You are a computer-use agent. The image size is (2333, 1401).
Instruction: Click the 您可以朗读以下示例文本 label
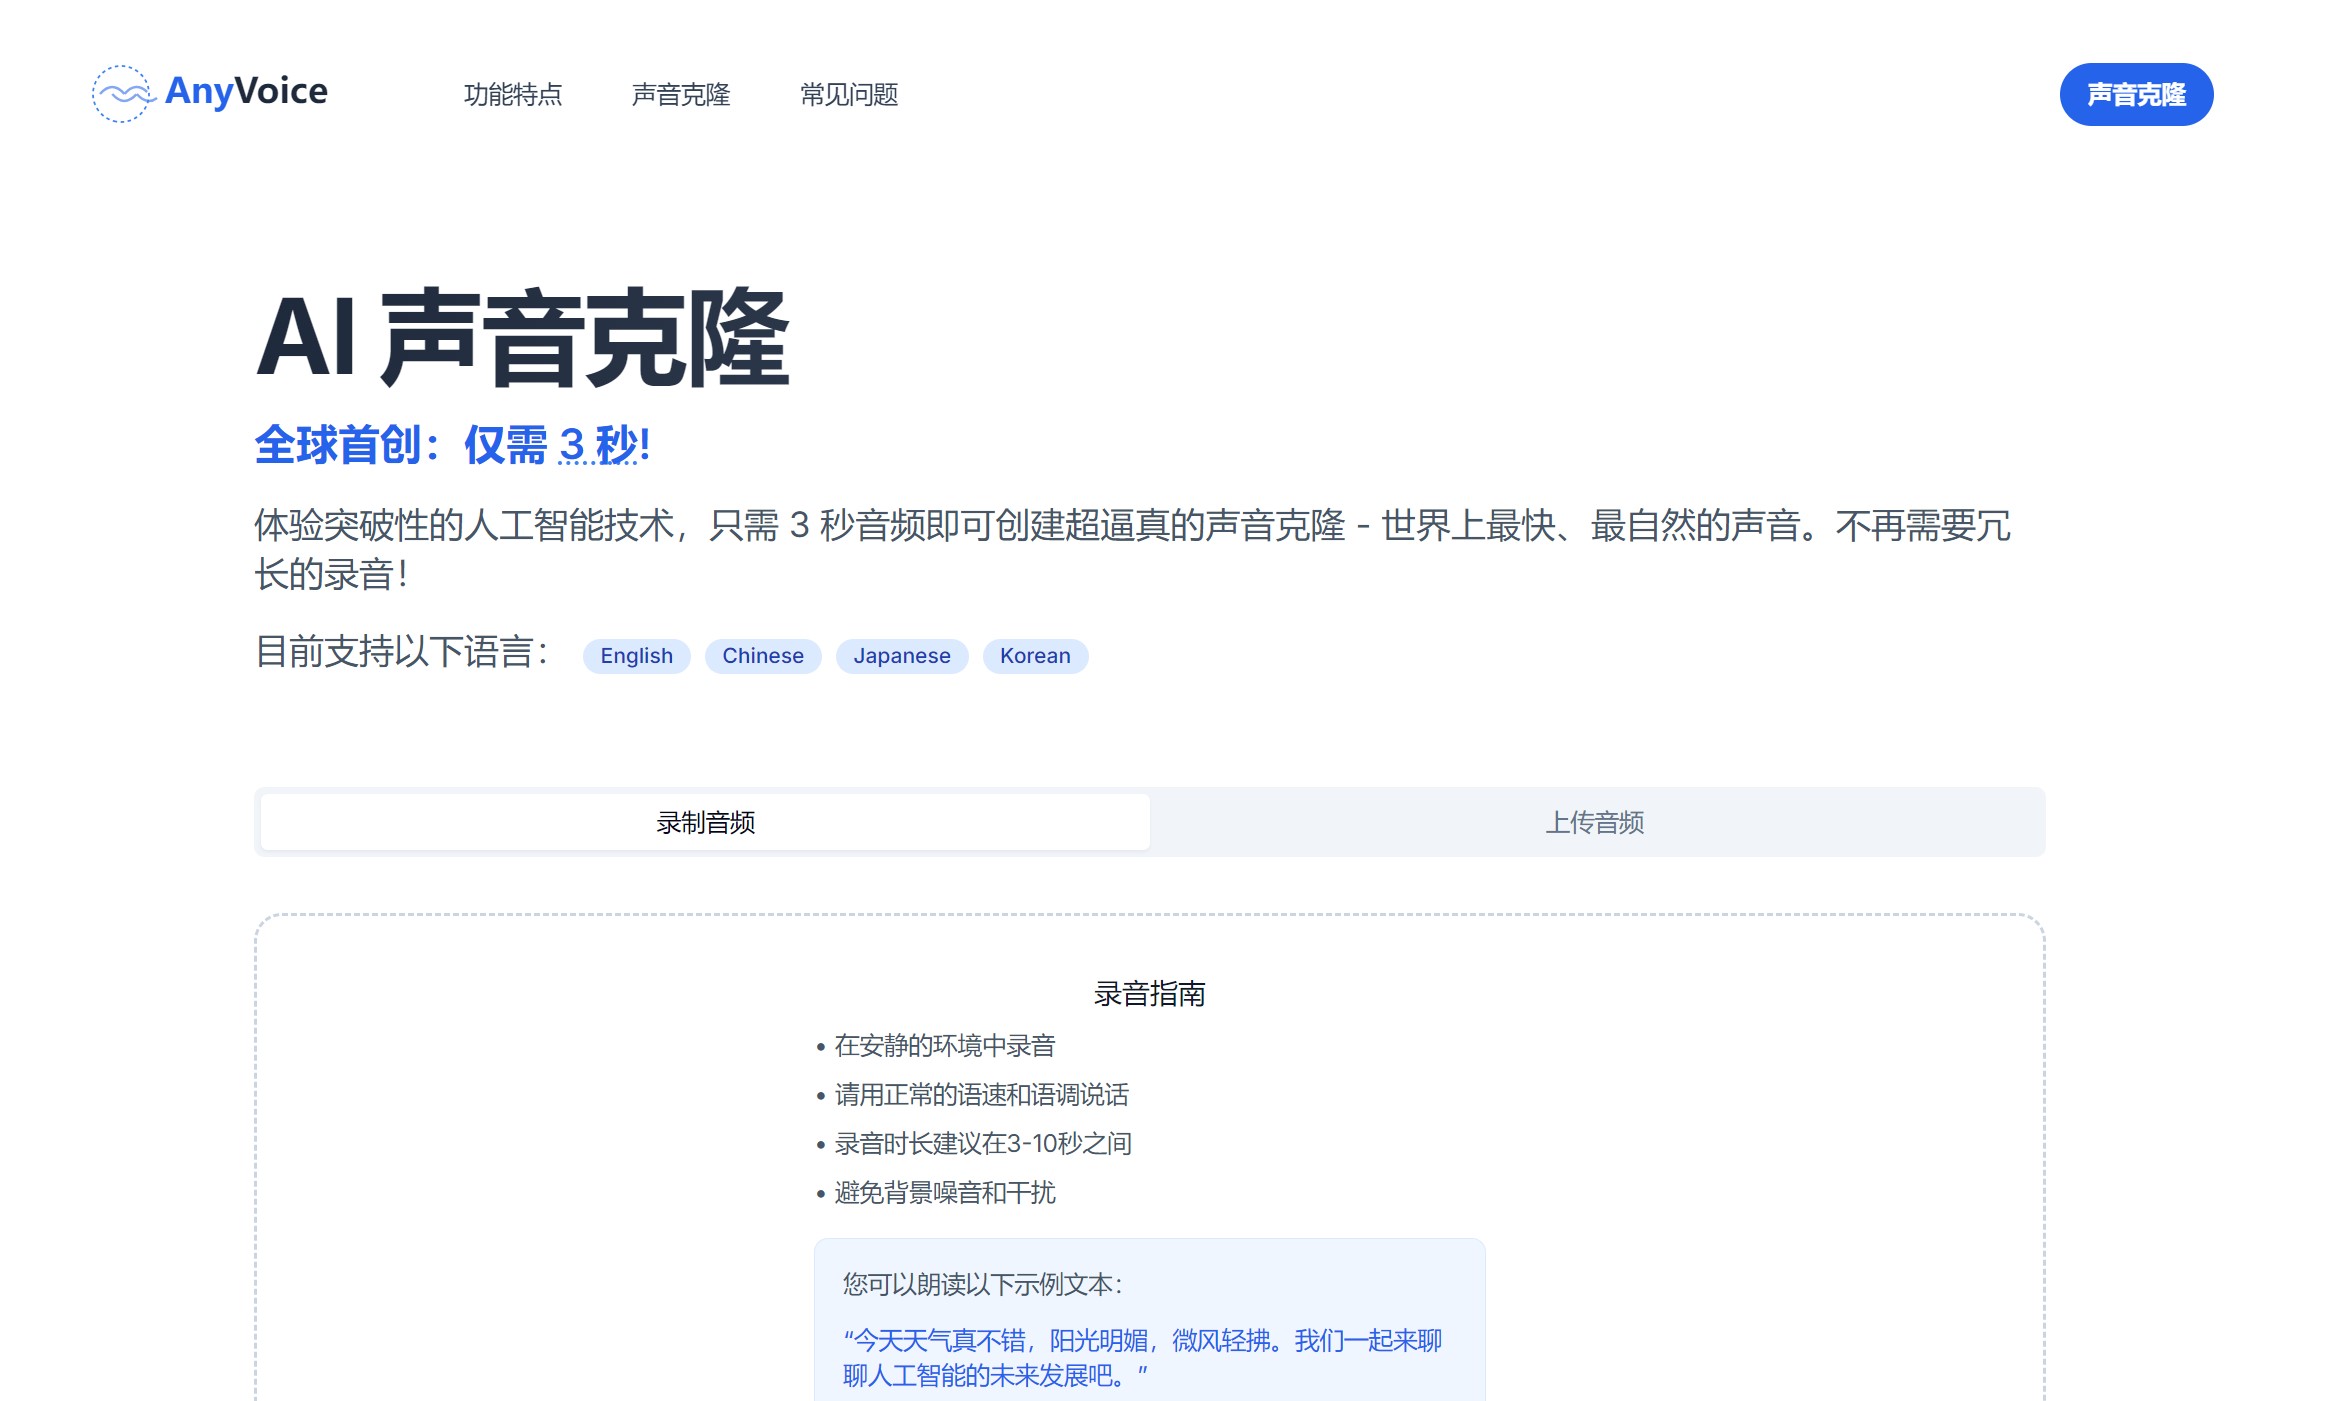coord(982,1284)
